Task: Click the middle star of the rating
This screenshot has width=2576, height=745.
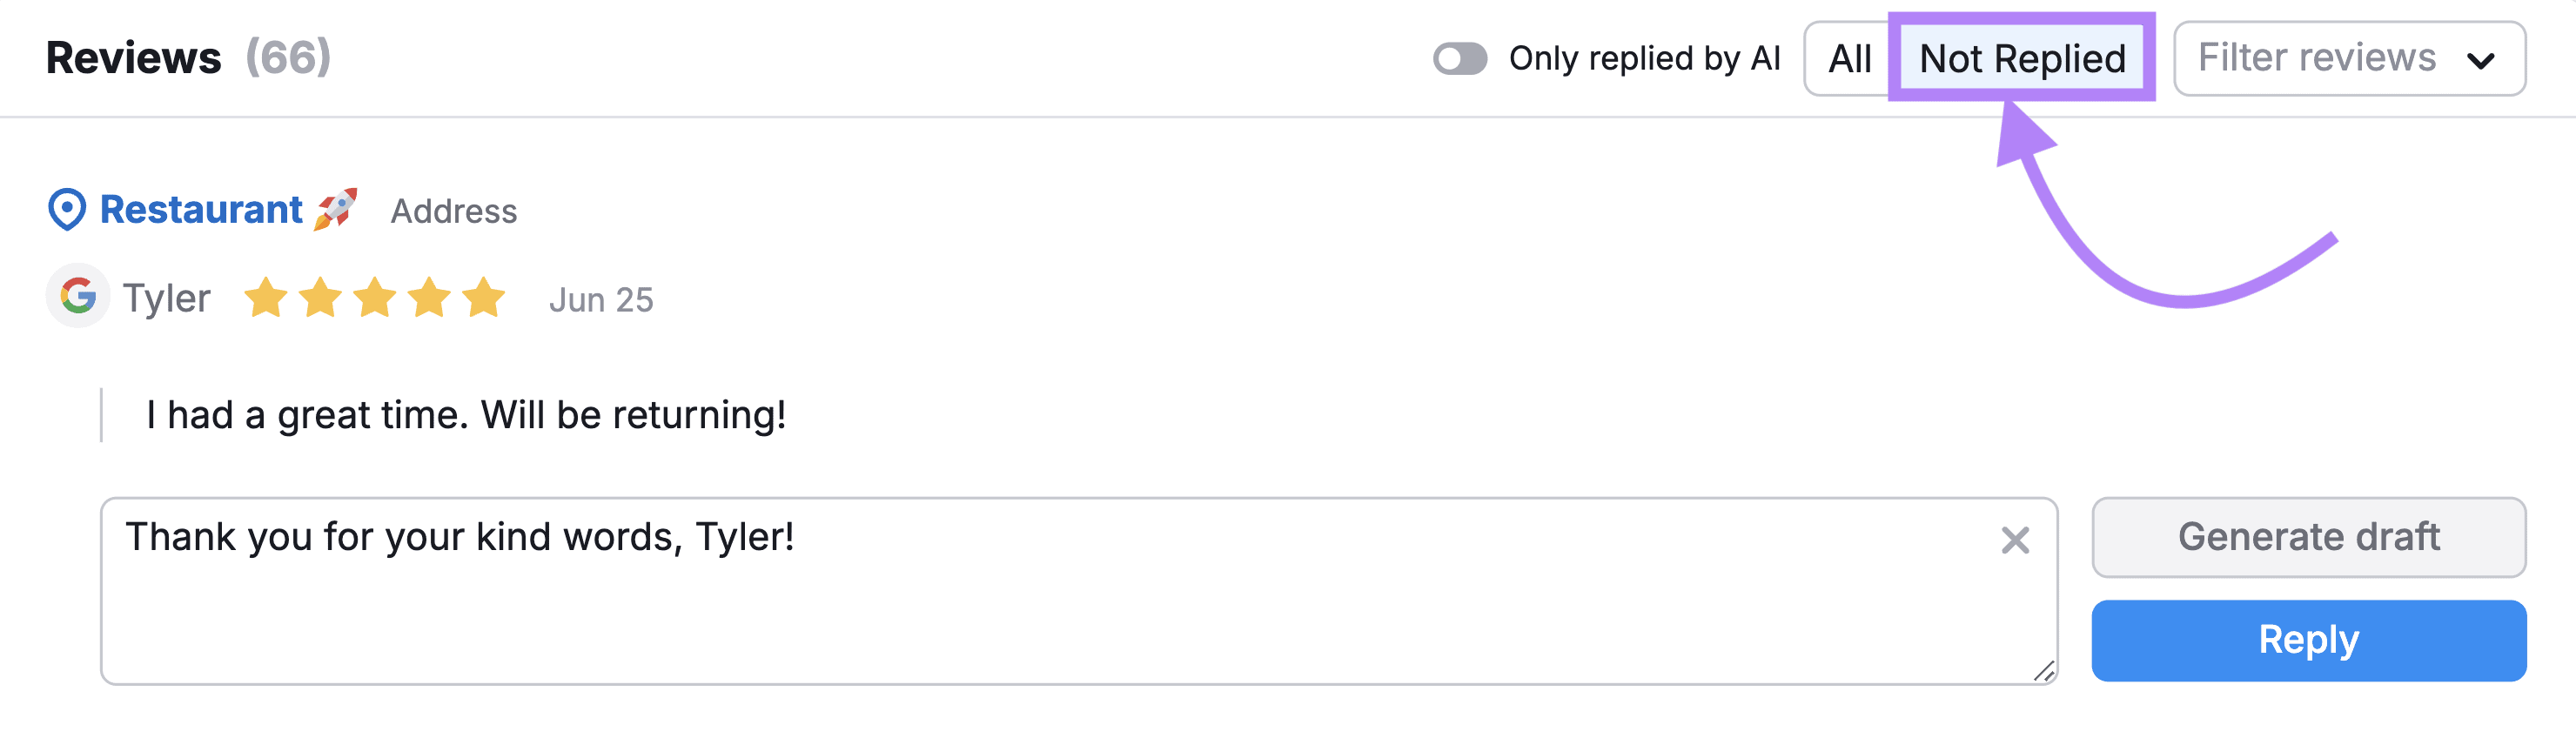Action: (x=375, y=296)
